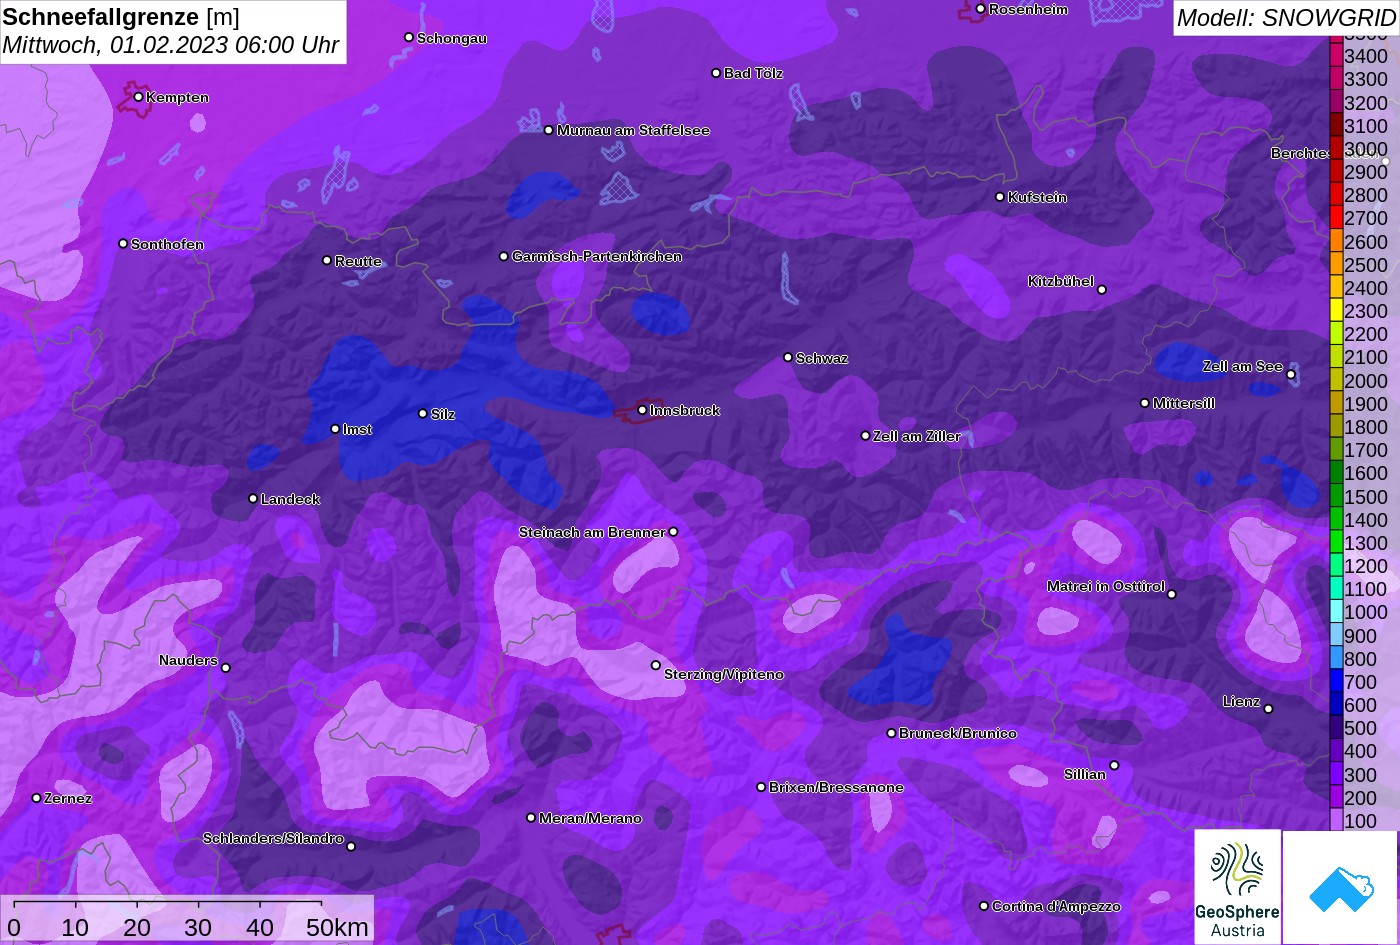Pick the Kufstein location marker
1400x945 pixels.
click(x=999, y=197)
